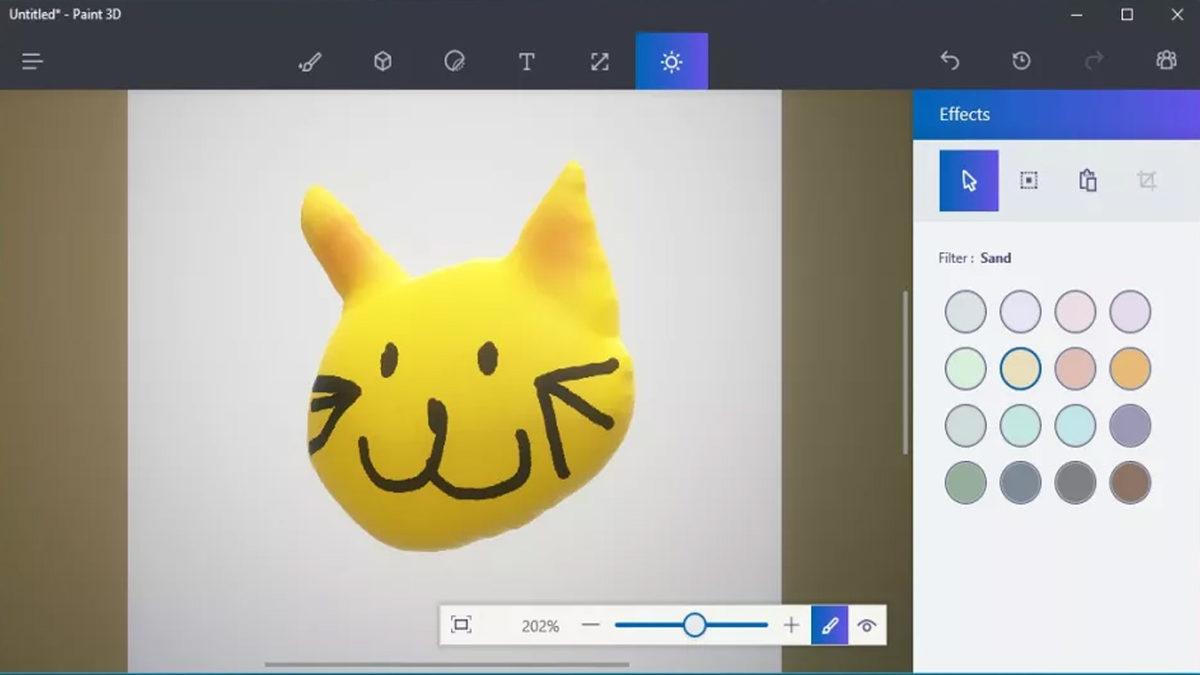Viewport: 1200px width, 675px height.
Task: Click the Select all square icon
Action: pyautogui.click(x=1028, y=181)
